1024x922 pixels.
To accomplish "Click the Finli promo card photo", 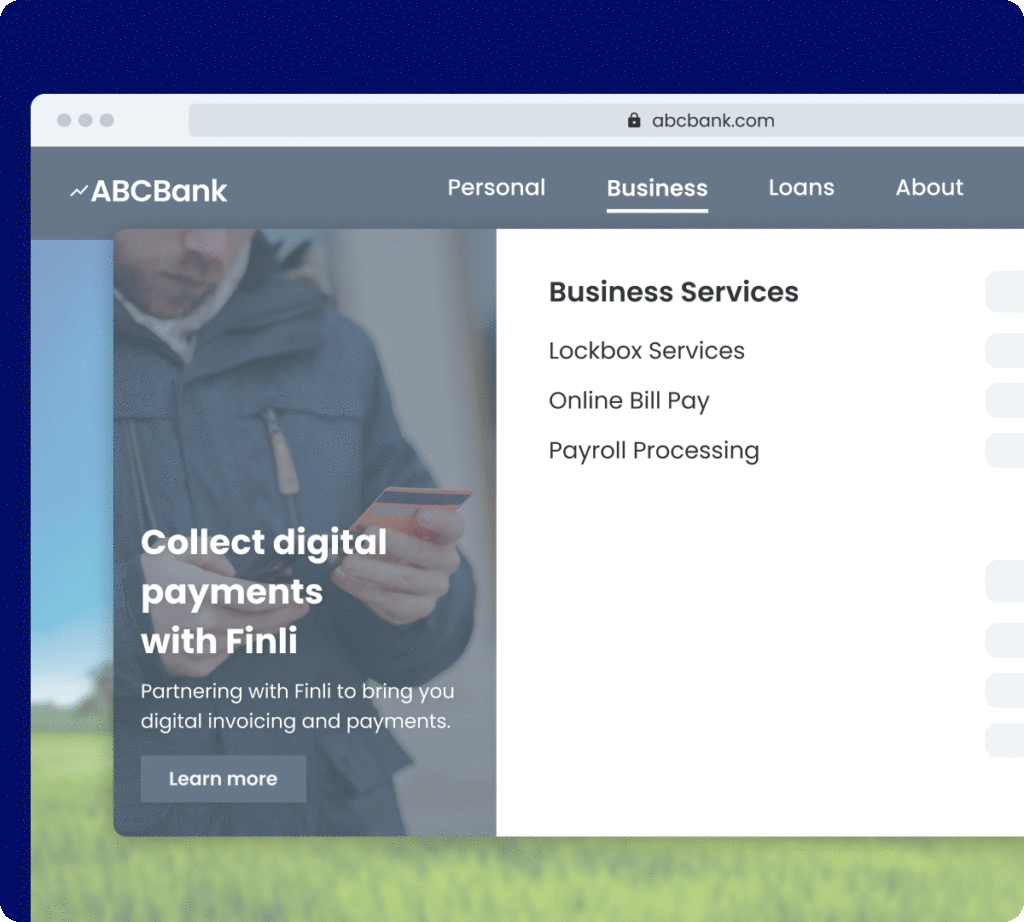I will point(304,532).
